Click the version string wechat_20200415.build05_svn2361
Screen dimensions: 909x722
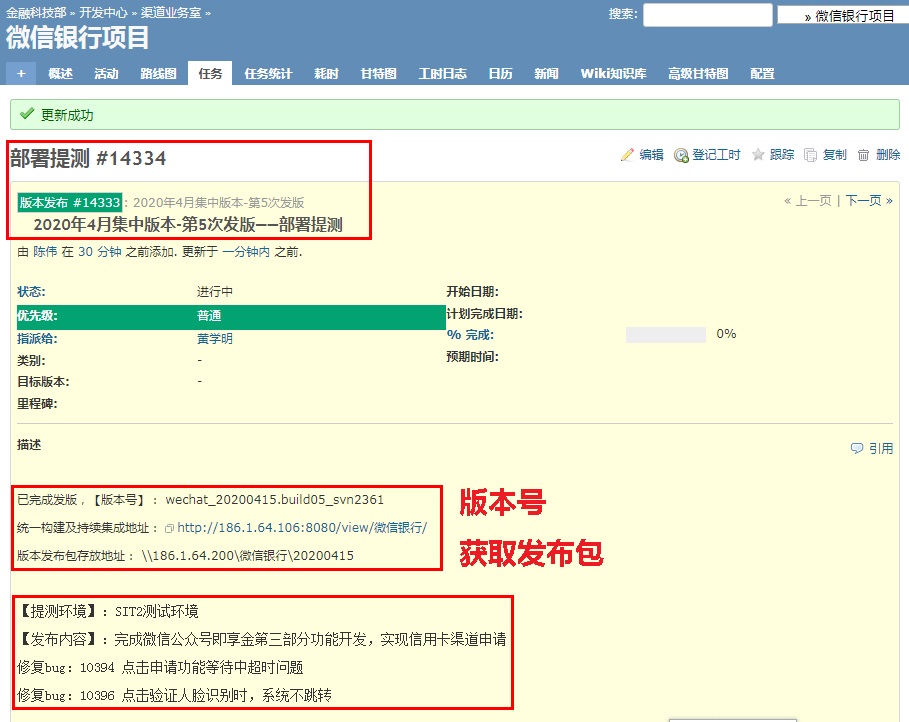(274, 500)
